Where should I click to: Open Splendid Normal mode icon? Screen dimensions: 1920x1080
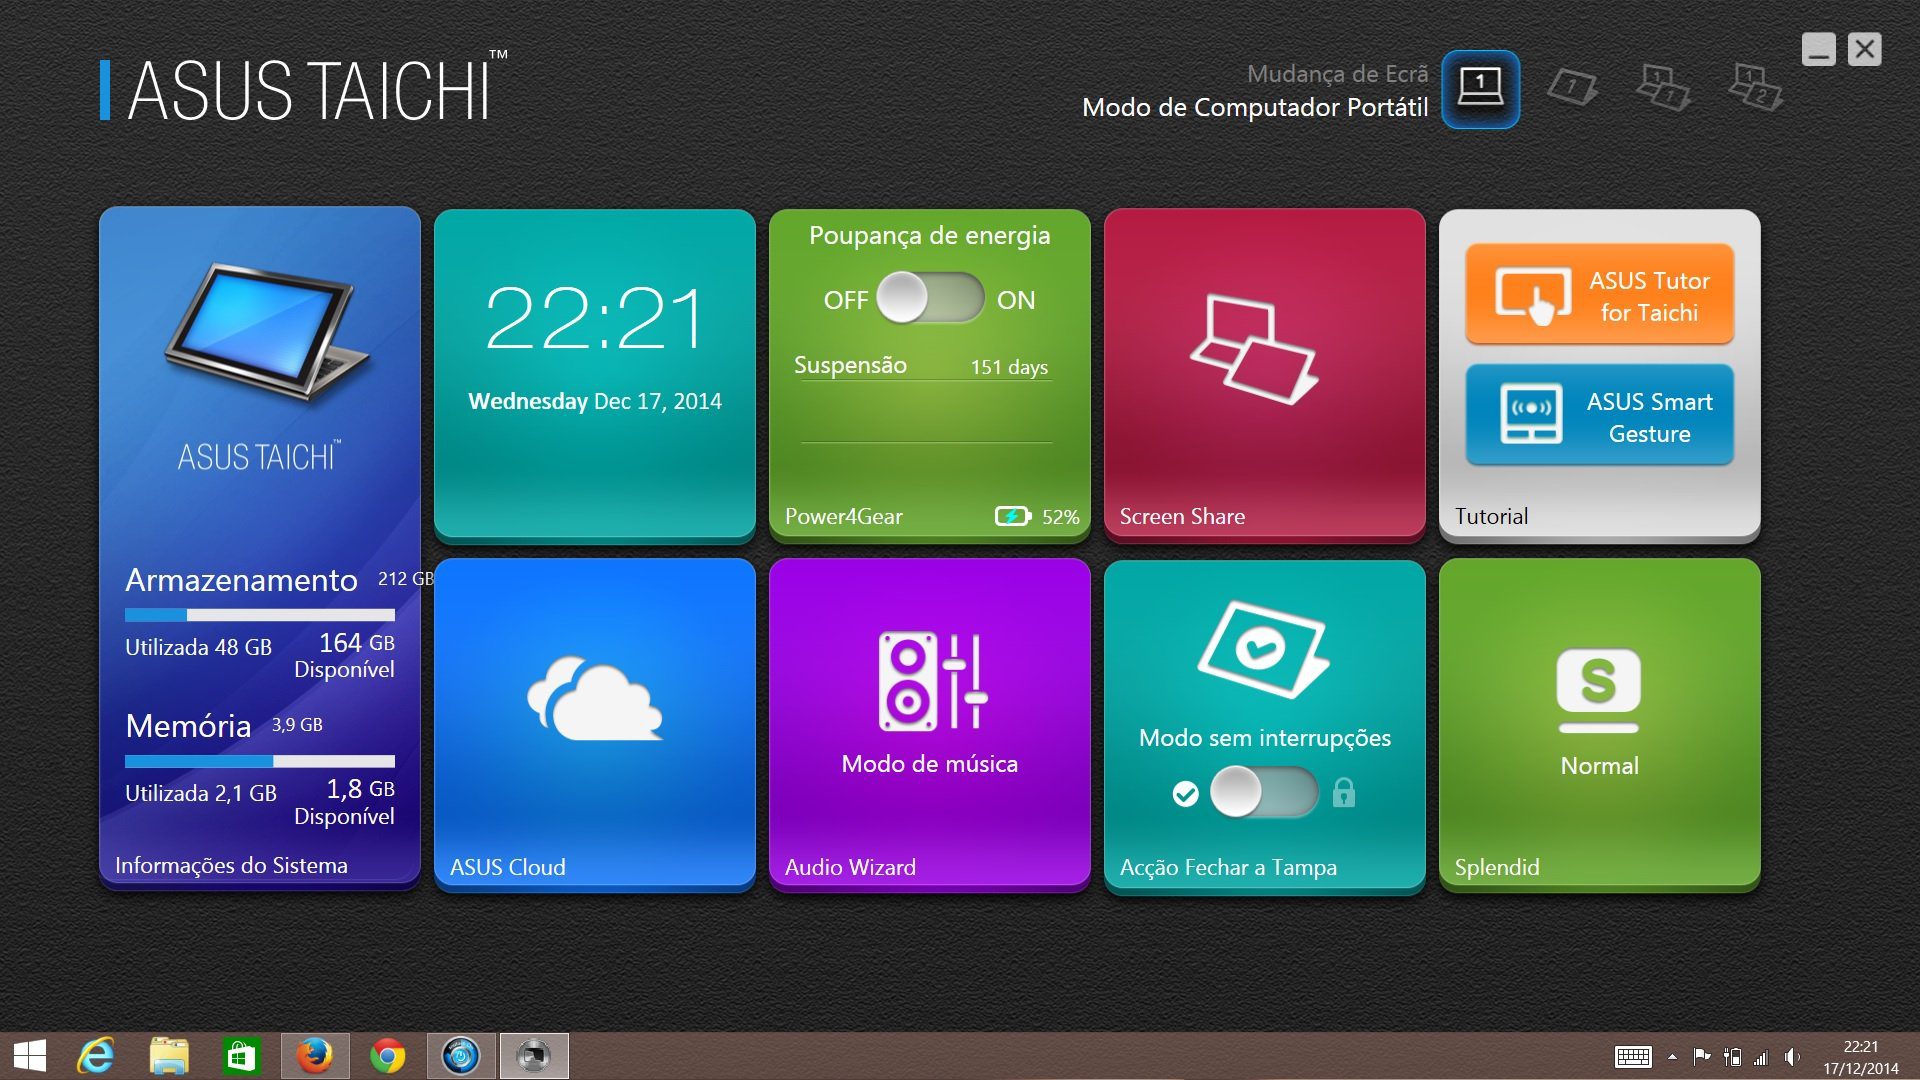pos(1599,691)
